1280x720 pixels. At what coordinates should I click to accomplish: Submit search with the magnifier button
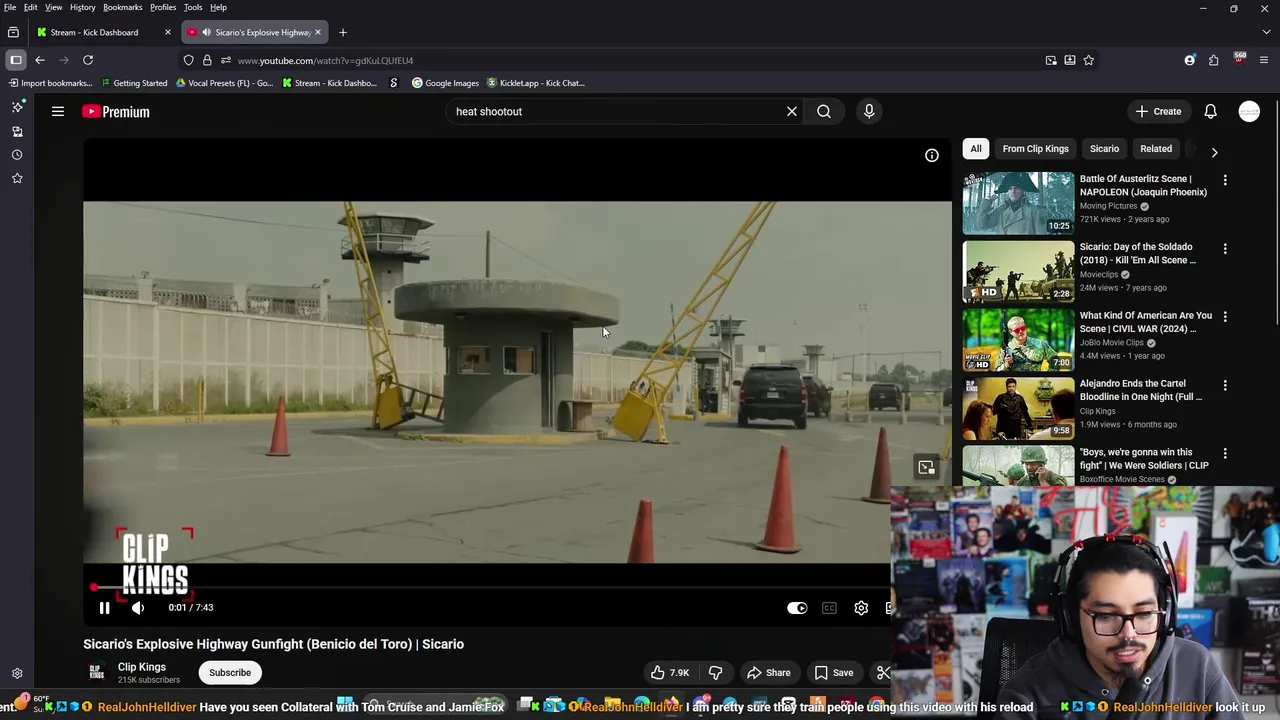tap(824, 111)
